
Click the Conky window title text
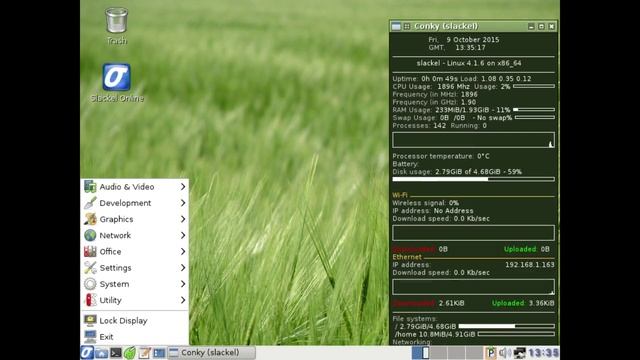pyautogui.click(x=446, y=26)
